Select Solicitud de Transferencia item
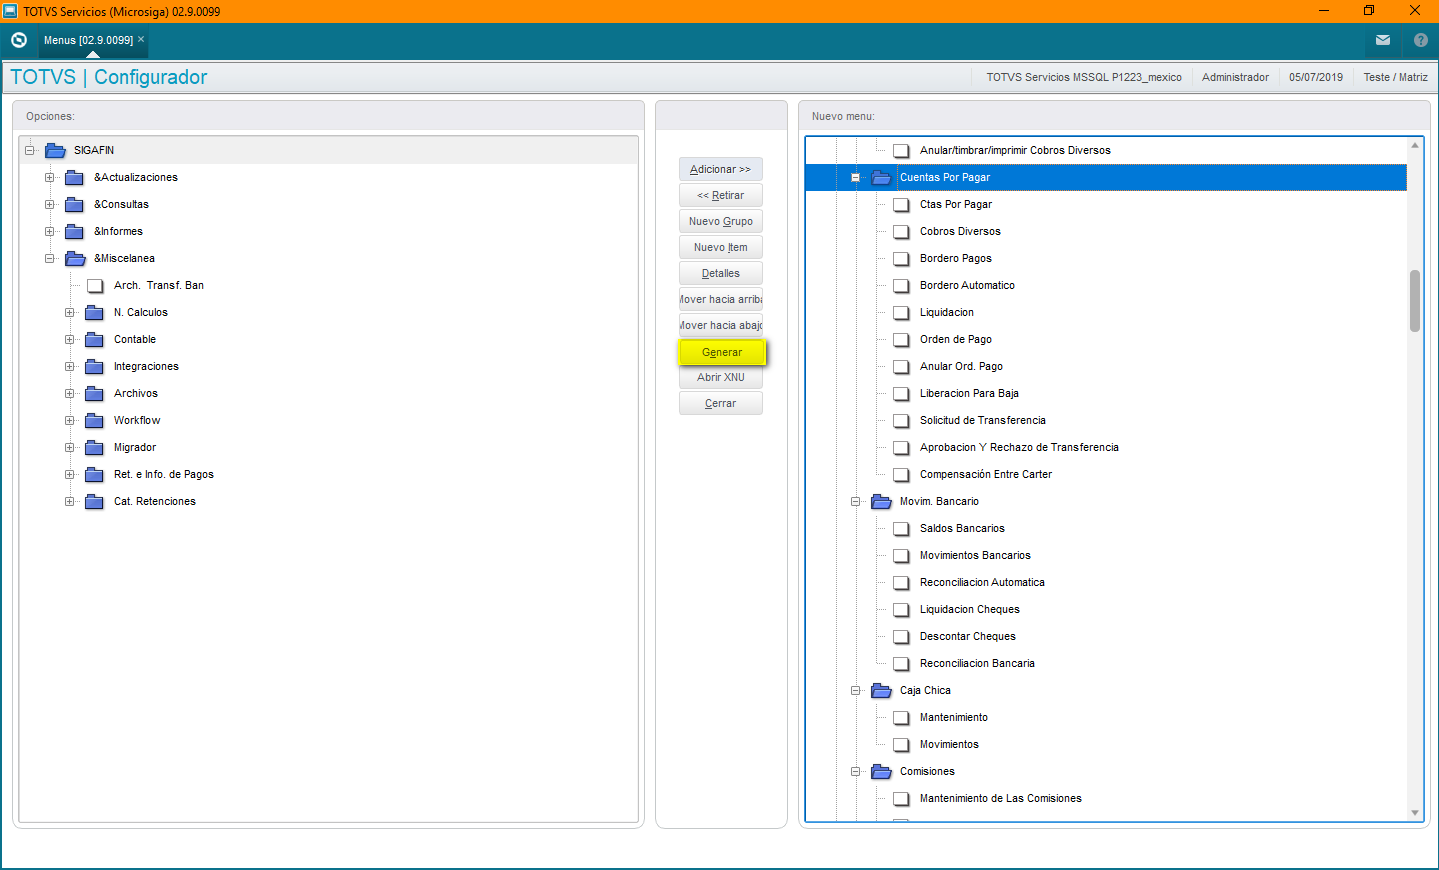The width and height of the screenshot is (1439, 870). pos(983,420)
